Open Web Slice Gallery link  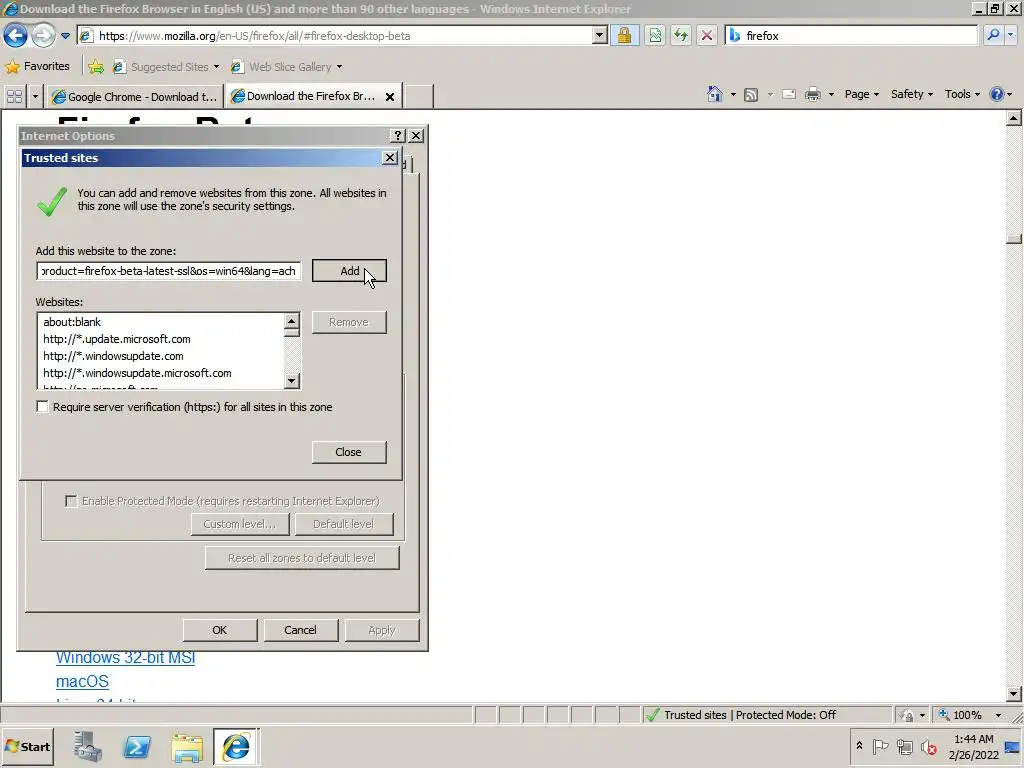click(x=286, y=67)
